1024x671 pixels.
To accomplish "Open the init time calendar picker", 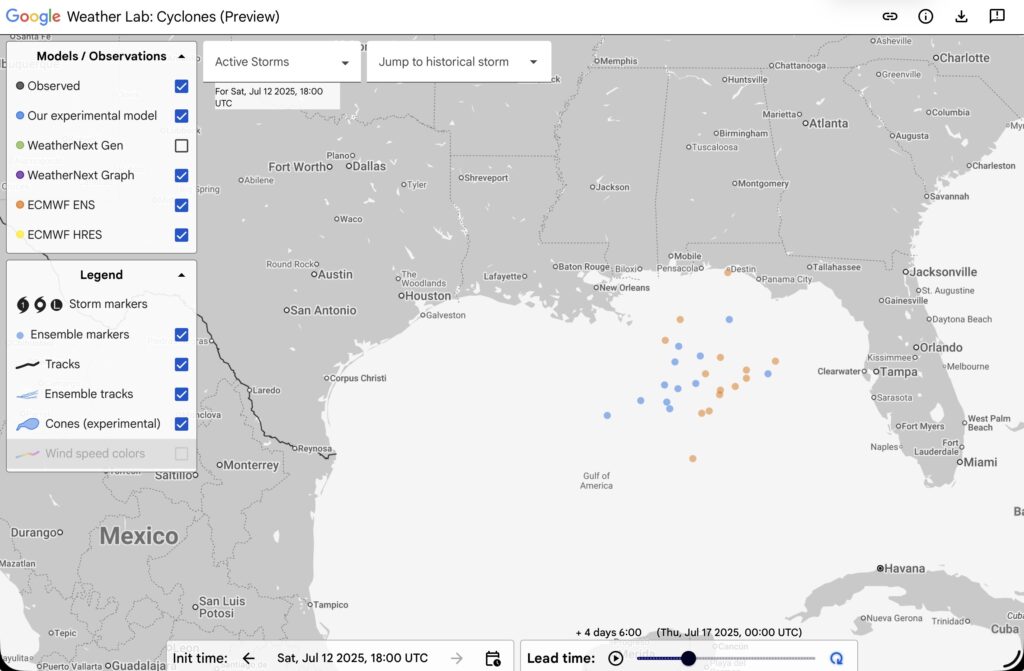I will pos(492,658).
